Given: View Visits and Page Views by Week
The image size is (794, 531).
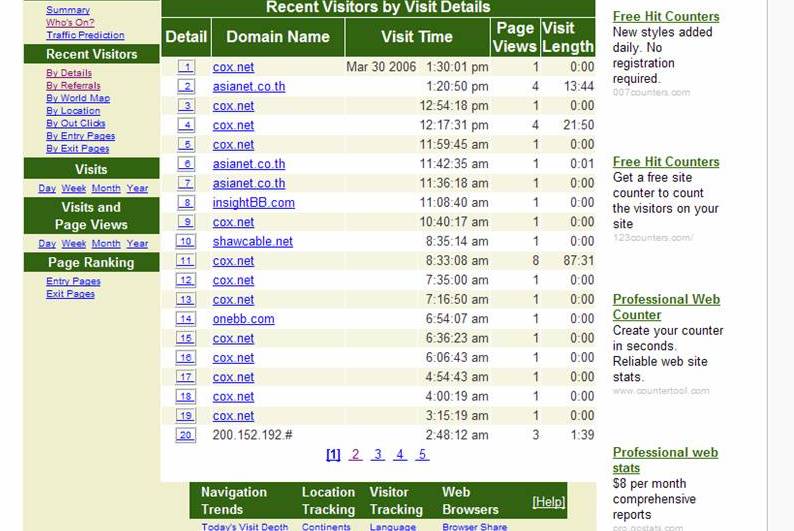Looking at the screenshot, I should tap(74, 243).
